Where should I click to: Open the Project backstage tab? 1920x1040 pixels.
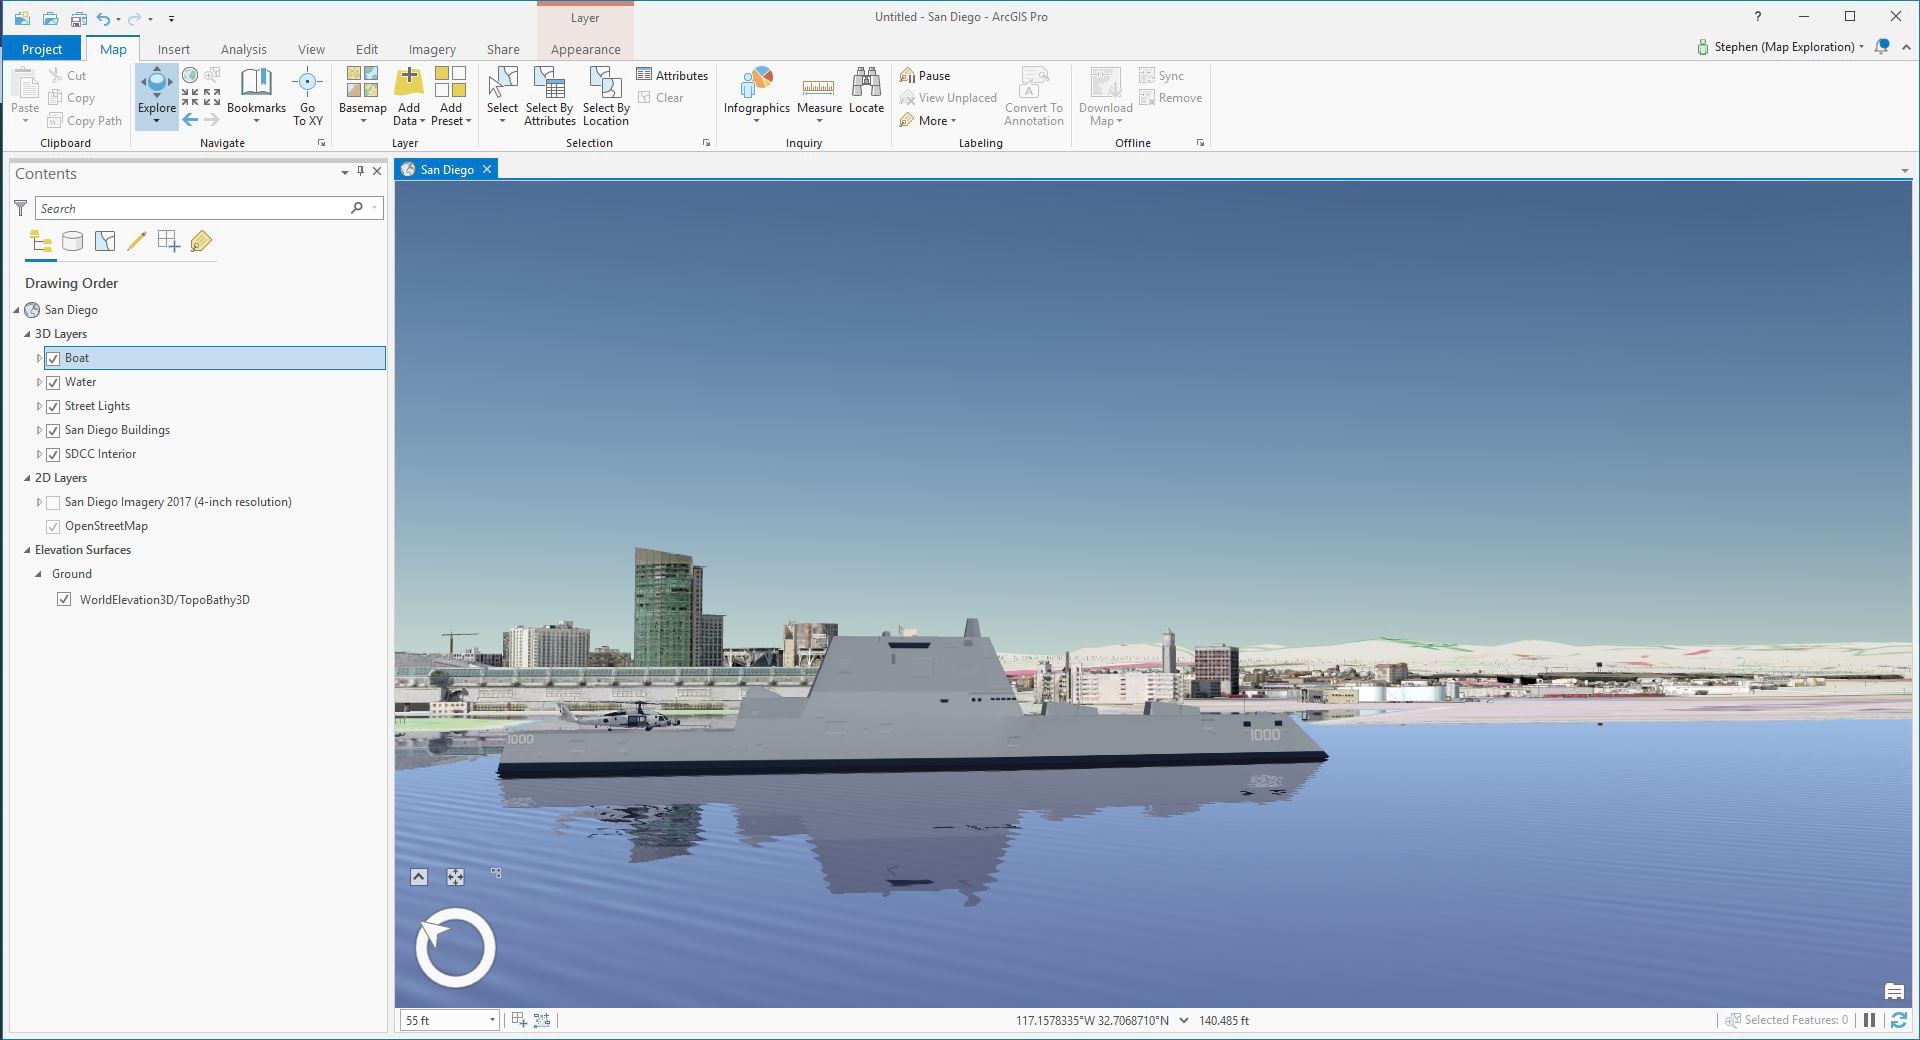[42, 49]
